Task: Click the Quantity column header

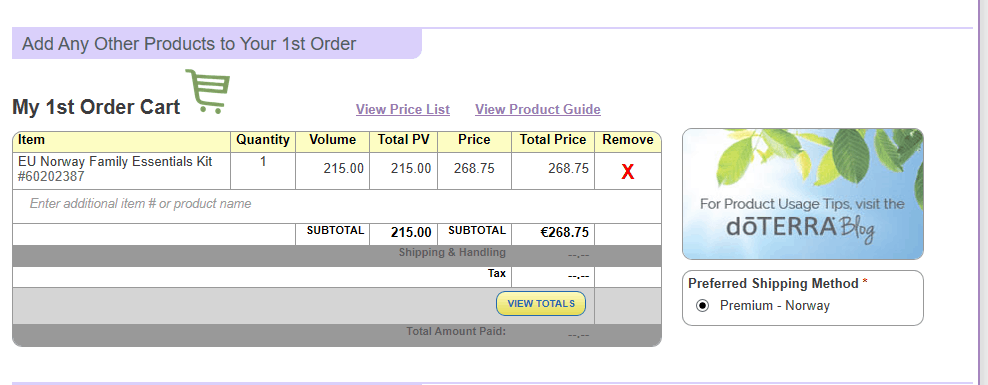Action: coord(263,141)
